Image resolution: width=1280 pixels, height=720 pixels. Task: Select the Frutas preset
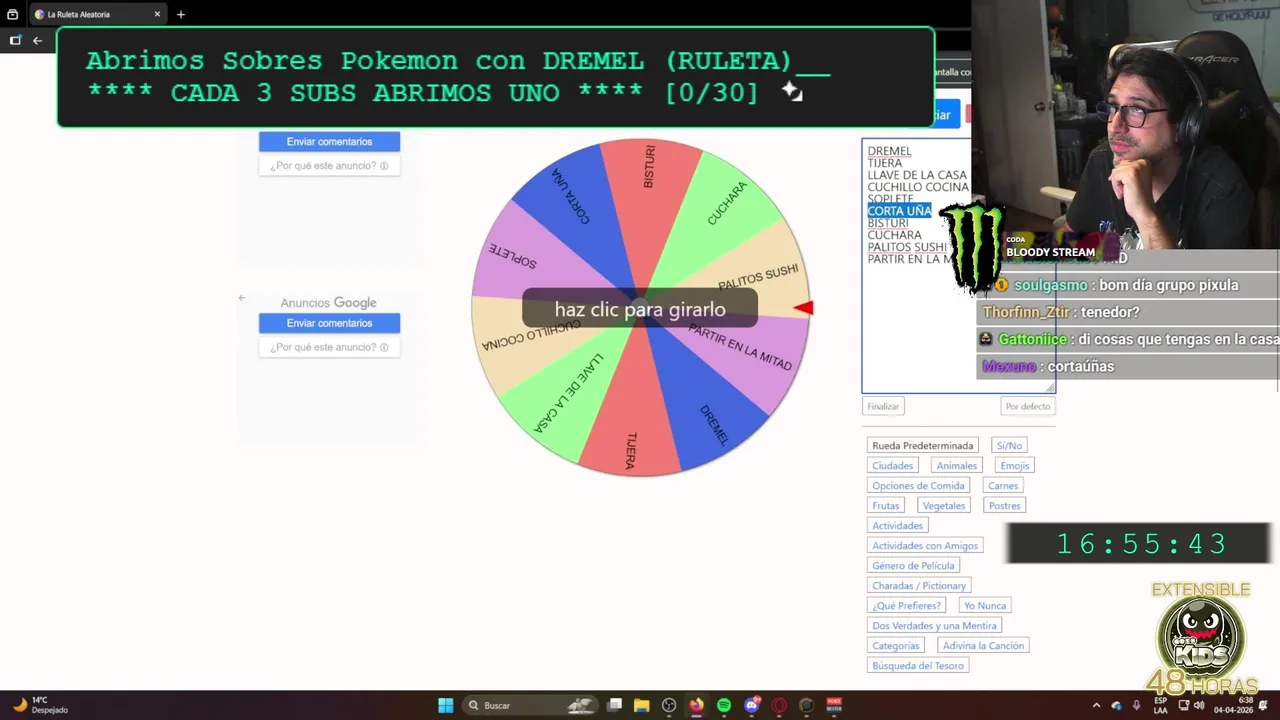(885, 506)
